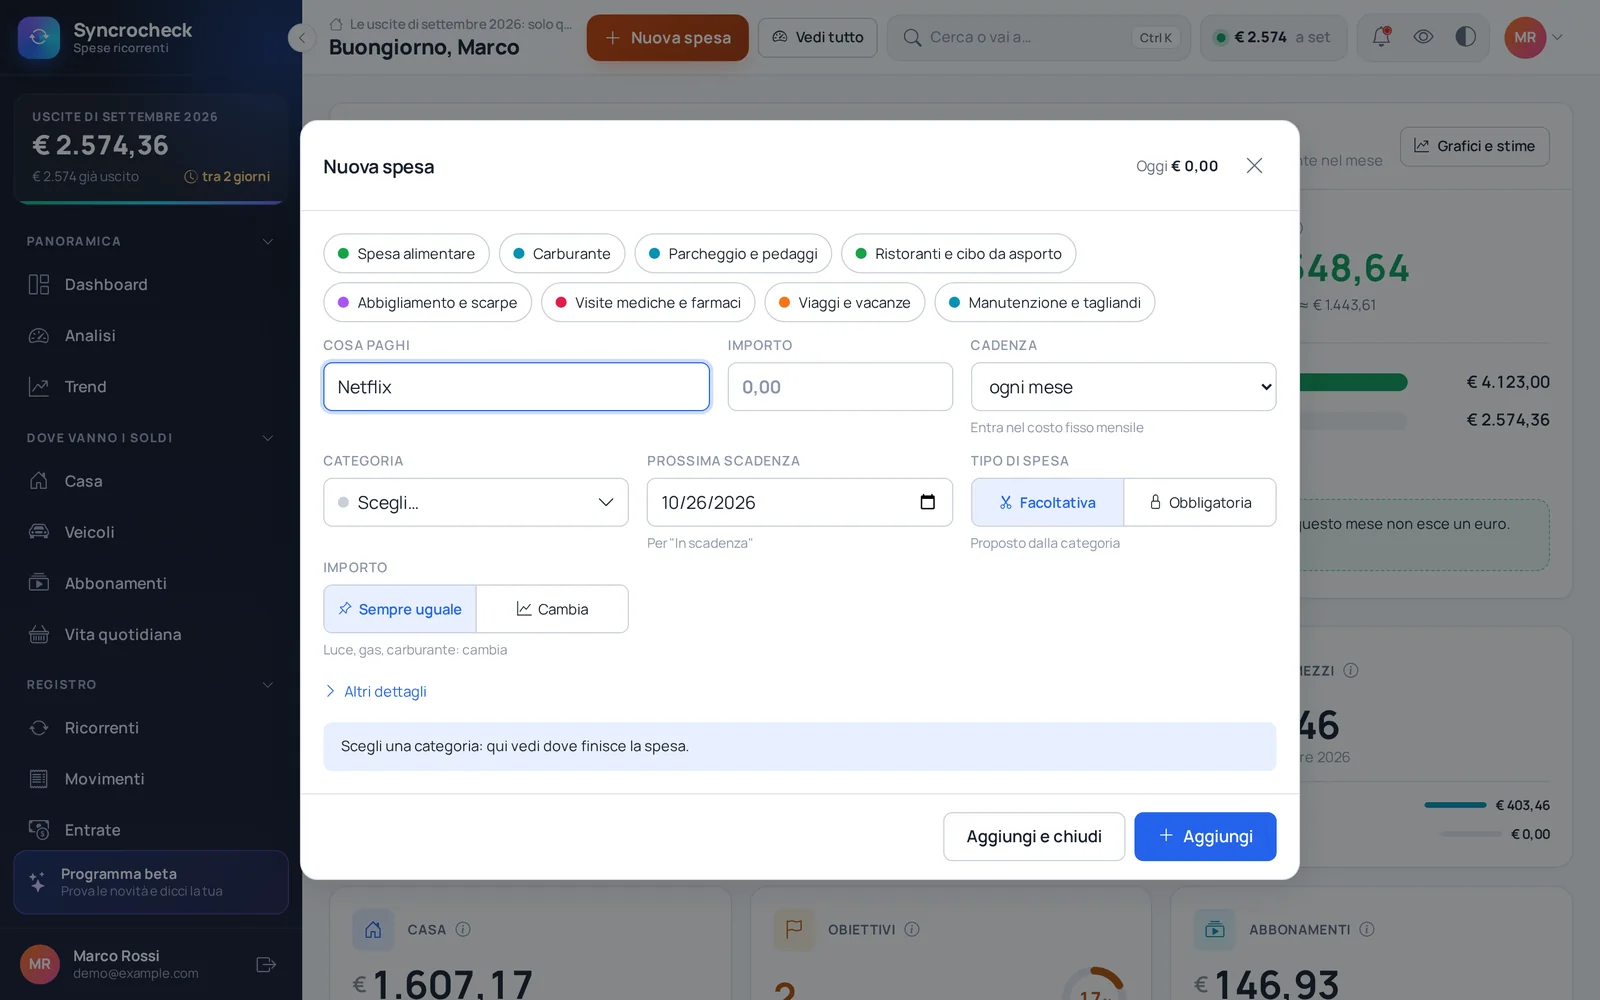The image size is (1600, 1000).
Task: Open the Cadenza ogni mese dropdown
Action: click(1123, 387)
